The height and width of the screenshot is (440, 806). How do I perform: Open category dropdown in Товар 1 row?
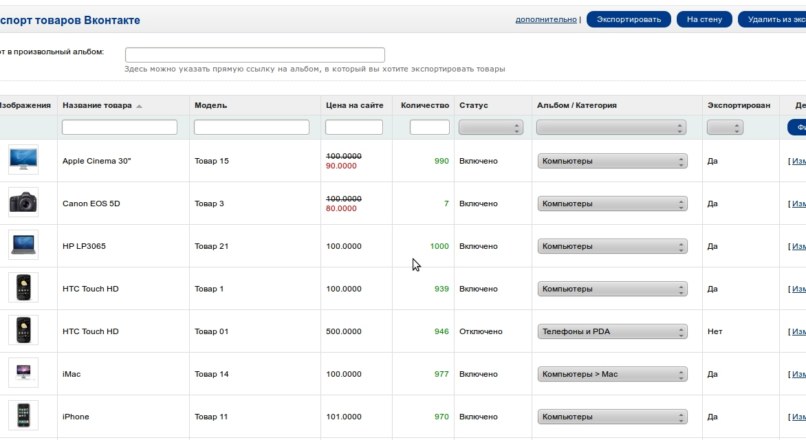point(612,289)
